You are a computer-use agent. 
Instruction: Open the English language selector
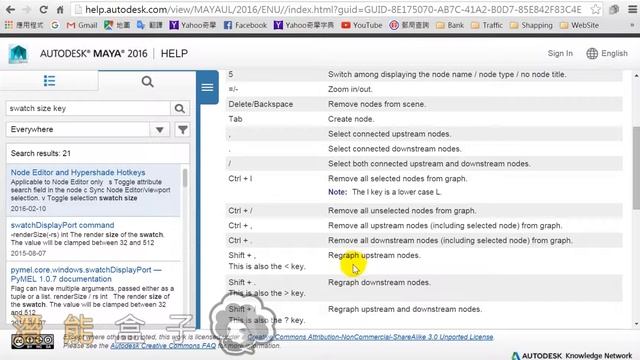click(x=607, y=53)
